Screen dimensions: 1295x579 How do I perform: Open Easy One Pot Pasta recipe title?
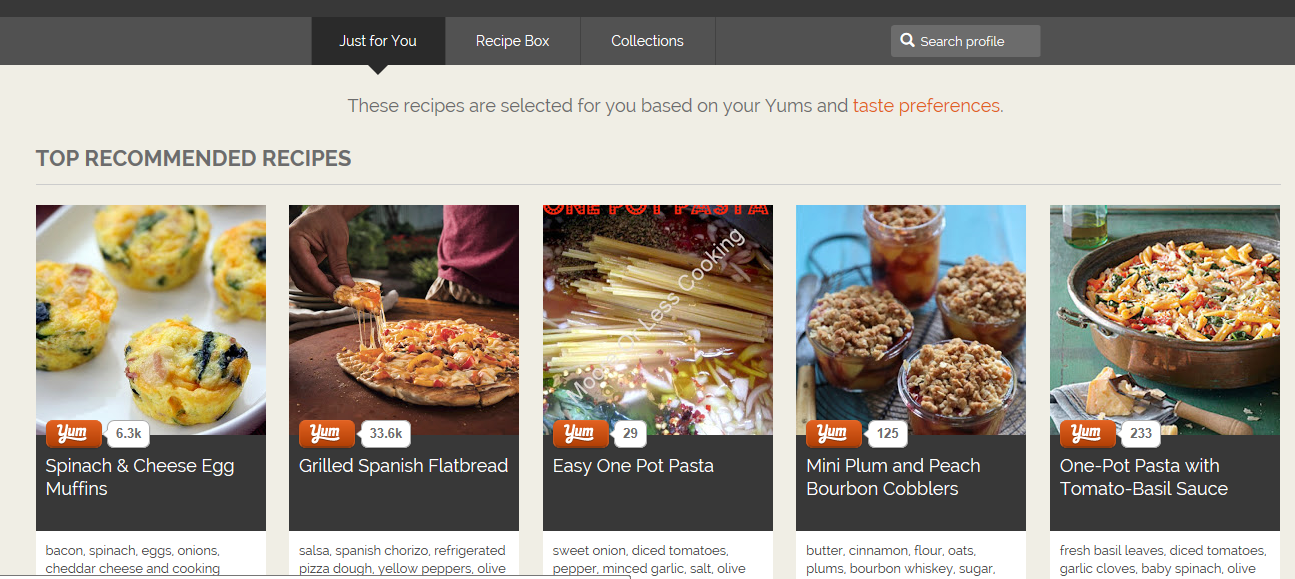[633, 466]
